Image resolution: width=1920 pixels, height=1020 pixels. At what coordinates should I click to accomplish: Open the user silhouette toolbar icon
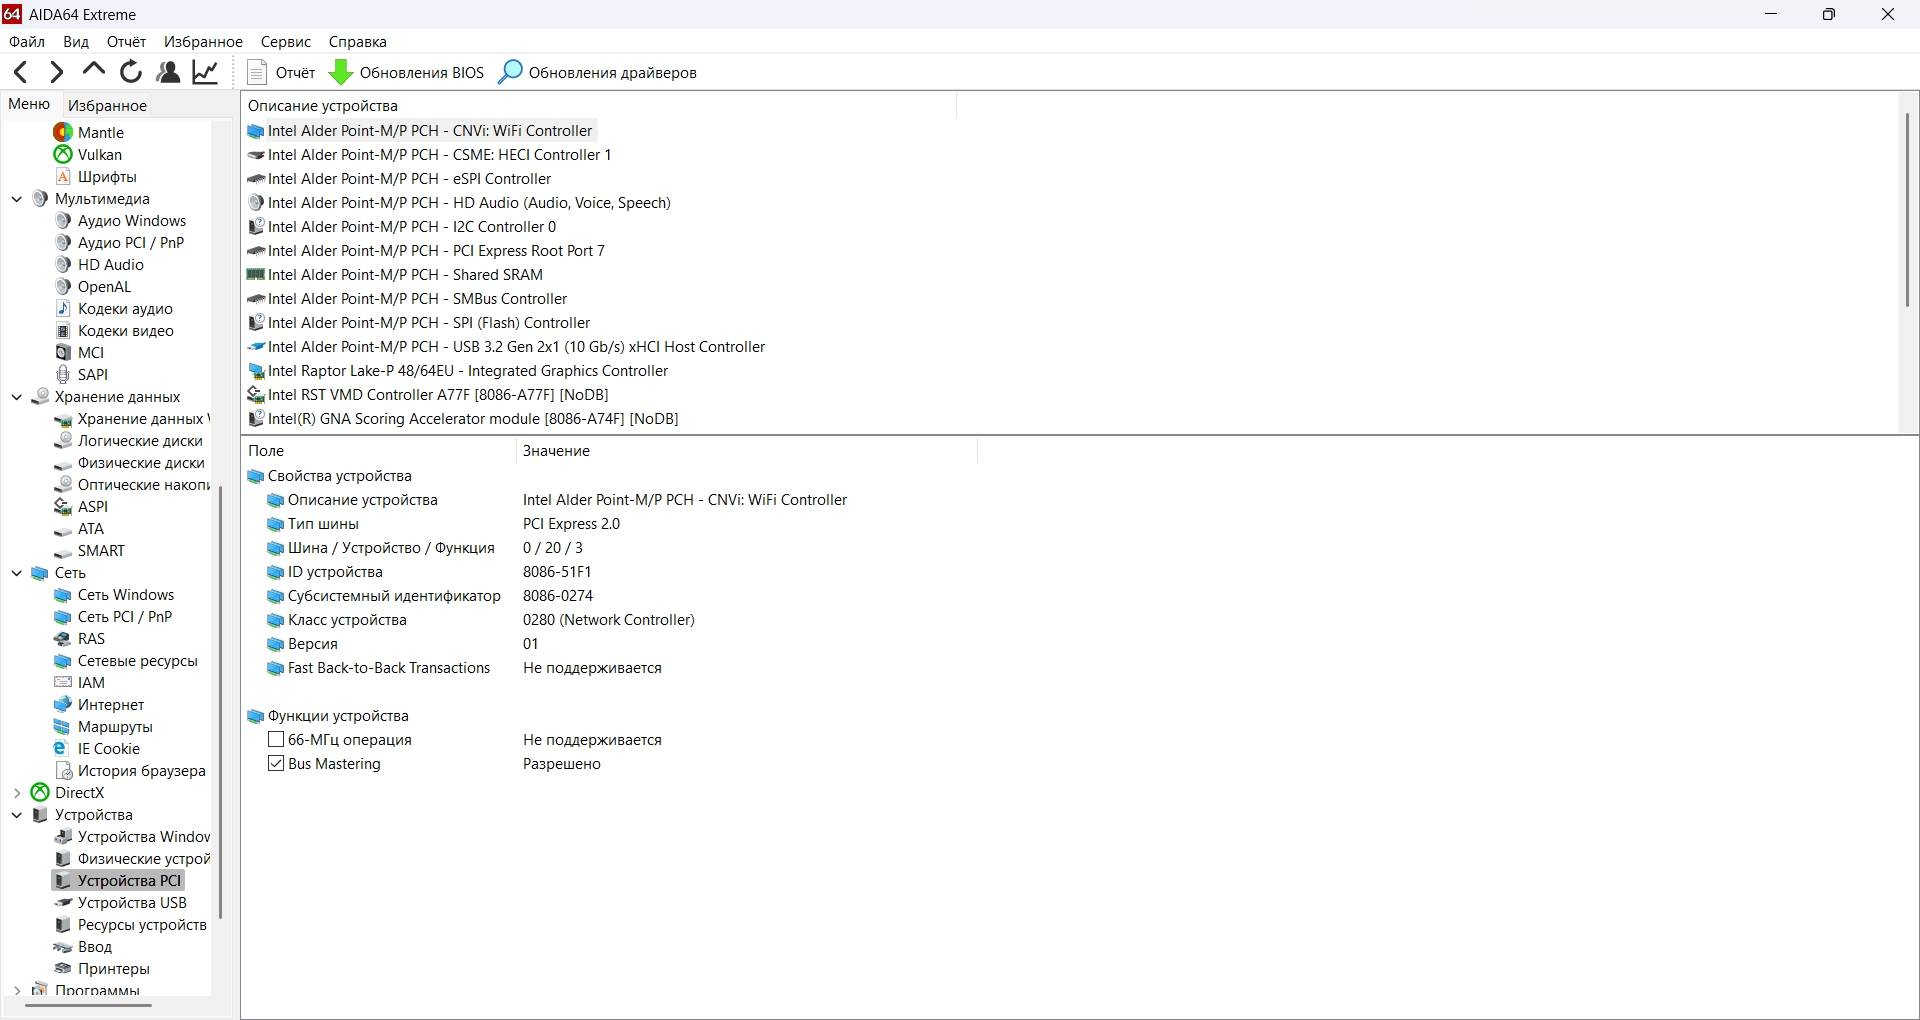168,72
